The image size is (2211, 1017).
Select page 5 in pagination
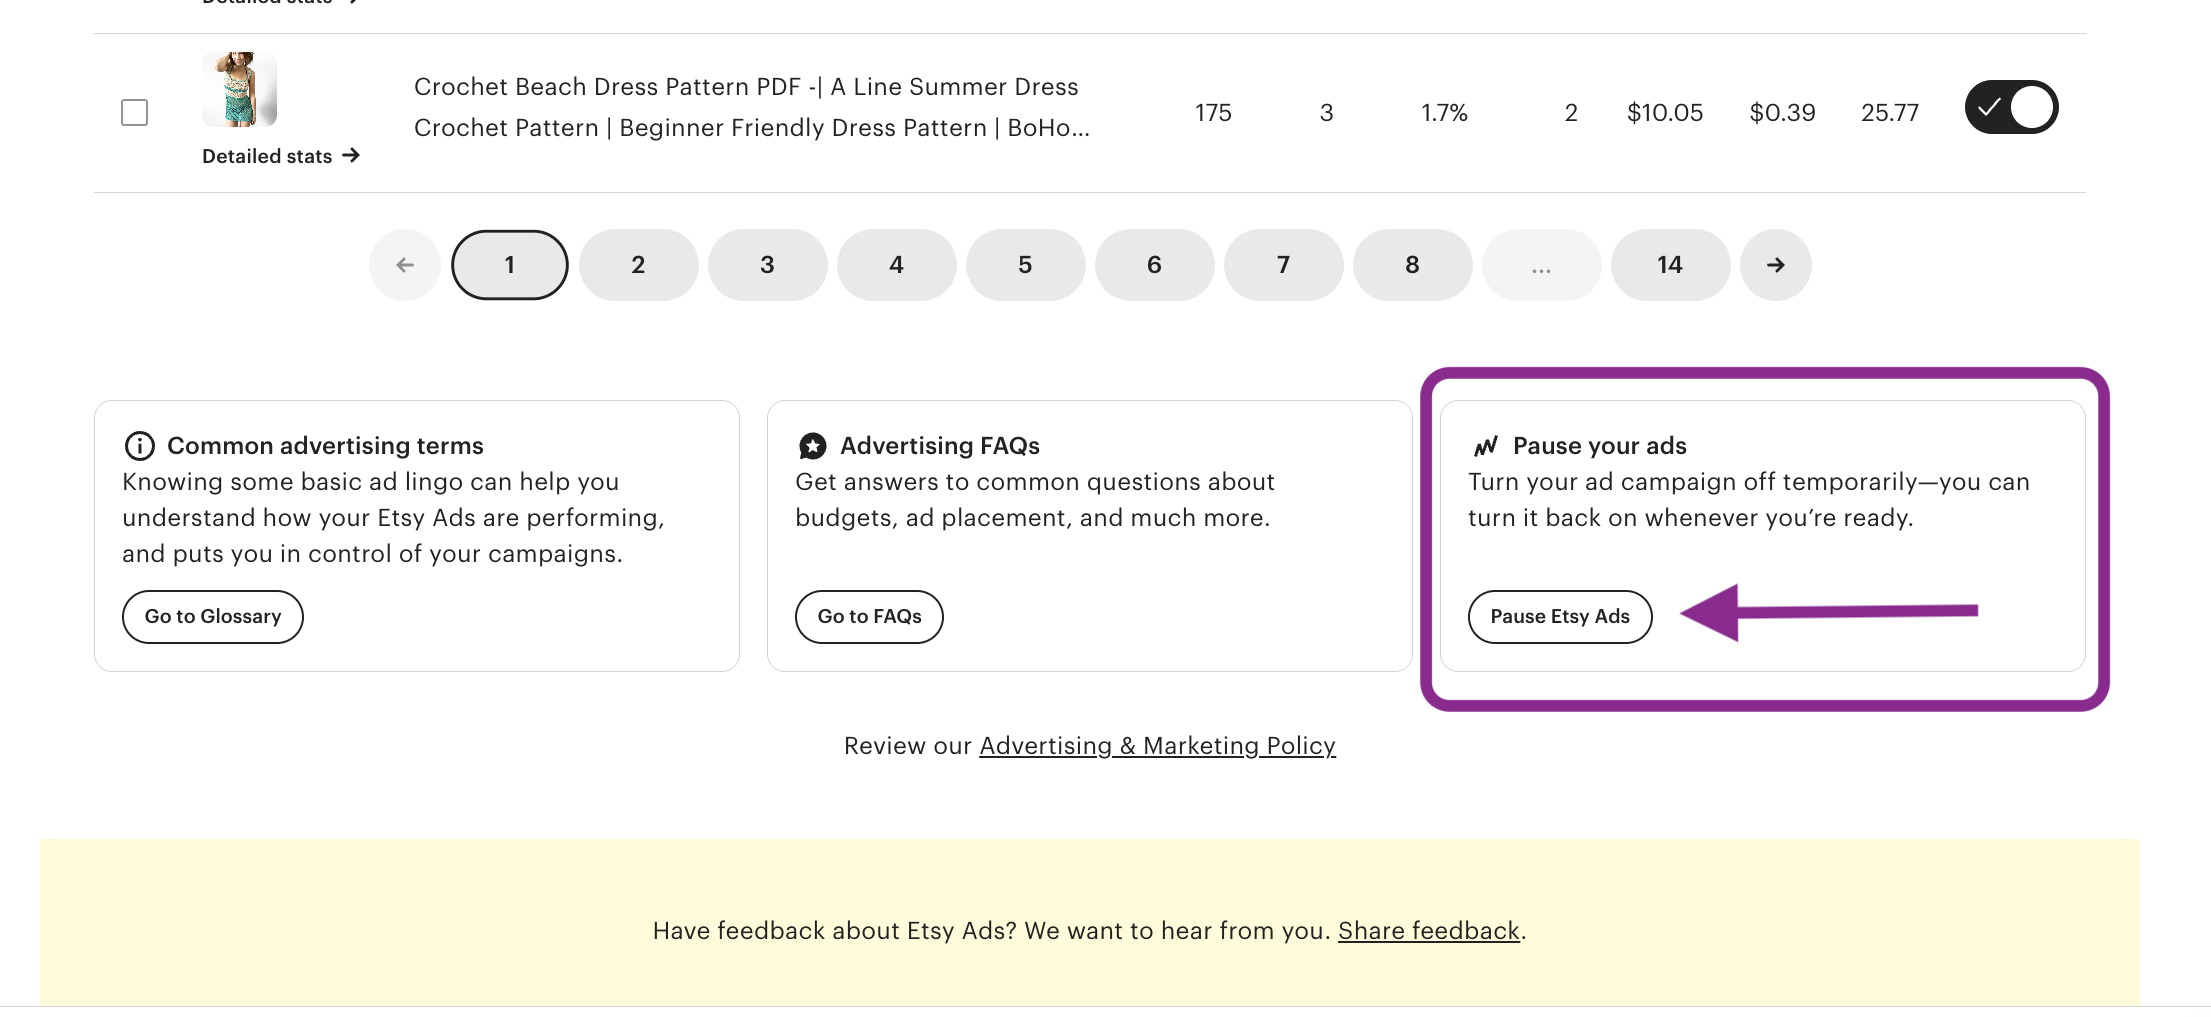[1025, 265]
